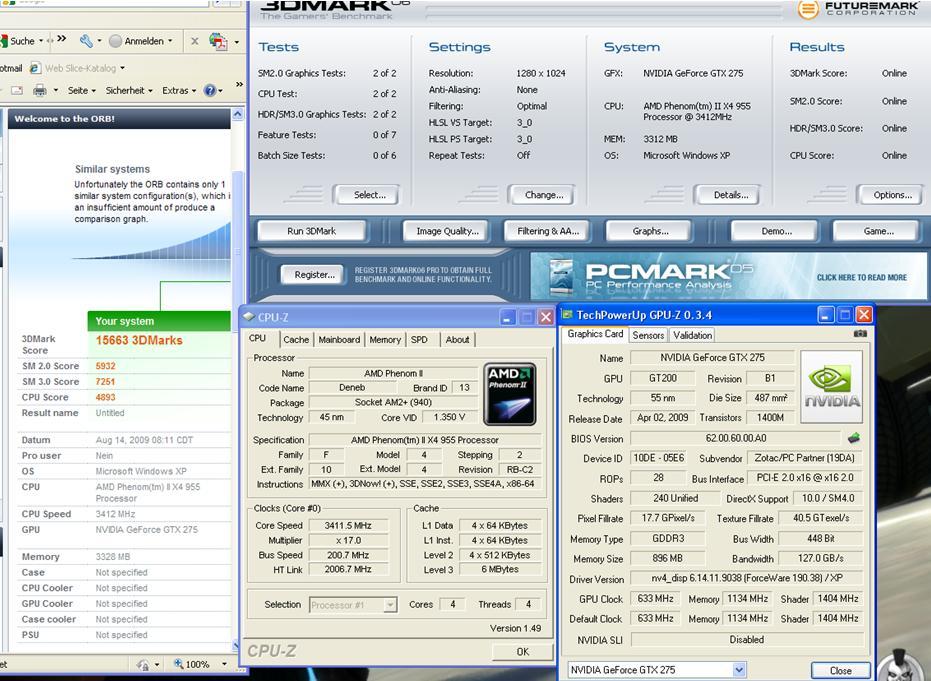
Task: Click the Details... button under System
Action: coord(731,195)
